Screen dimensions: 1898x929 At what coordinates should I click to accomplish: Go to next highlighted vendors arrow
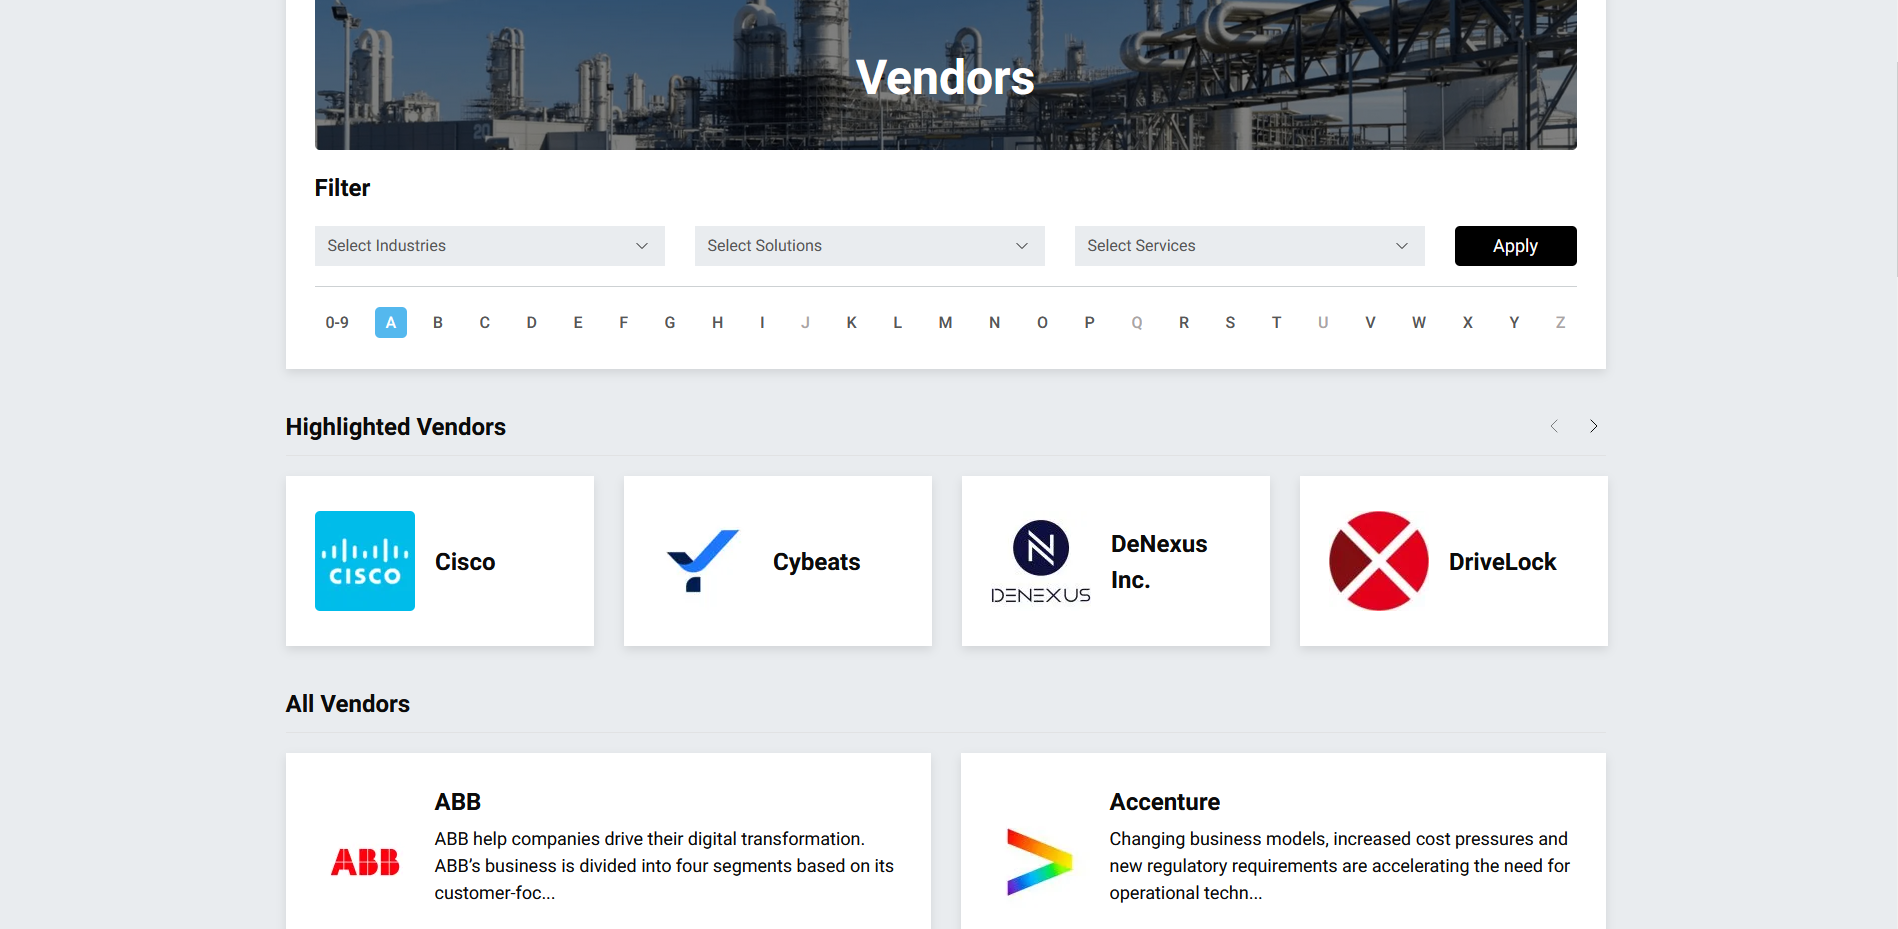(x=1593, y=426)
